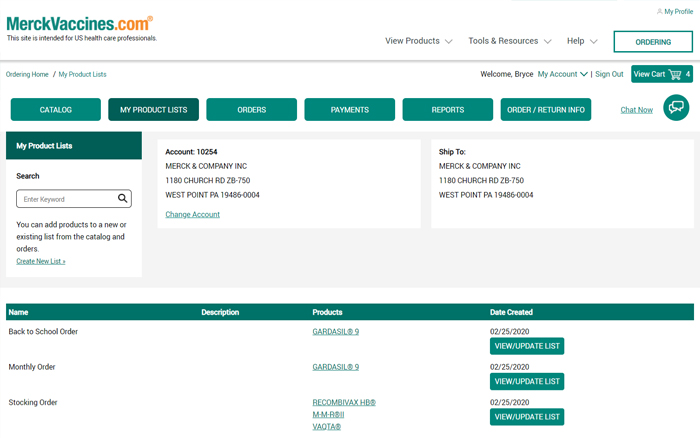The width and height of the screenshot is (700, 438).
Task: Open View Cart button
Action: (662, 74)
